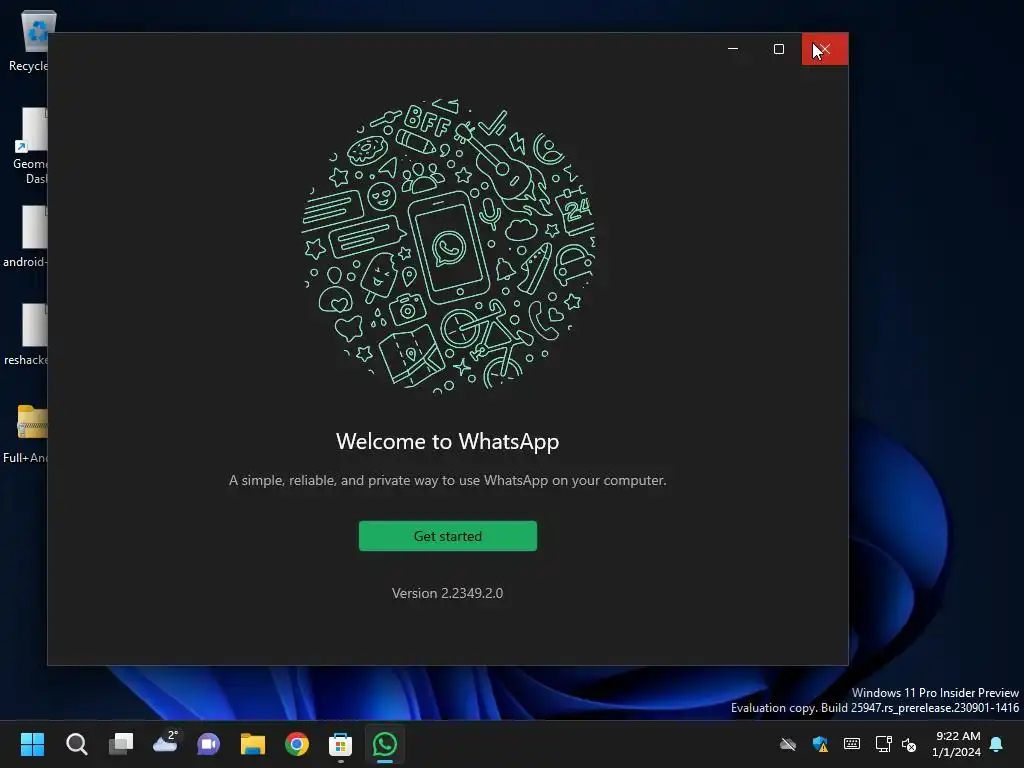Select the android desktop file icon
This screenshot has height=768, width=1024.
coord(26,236)
